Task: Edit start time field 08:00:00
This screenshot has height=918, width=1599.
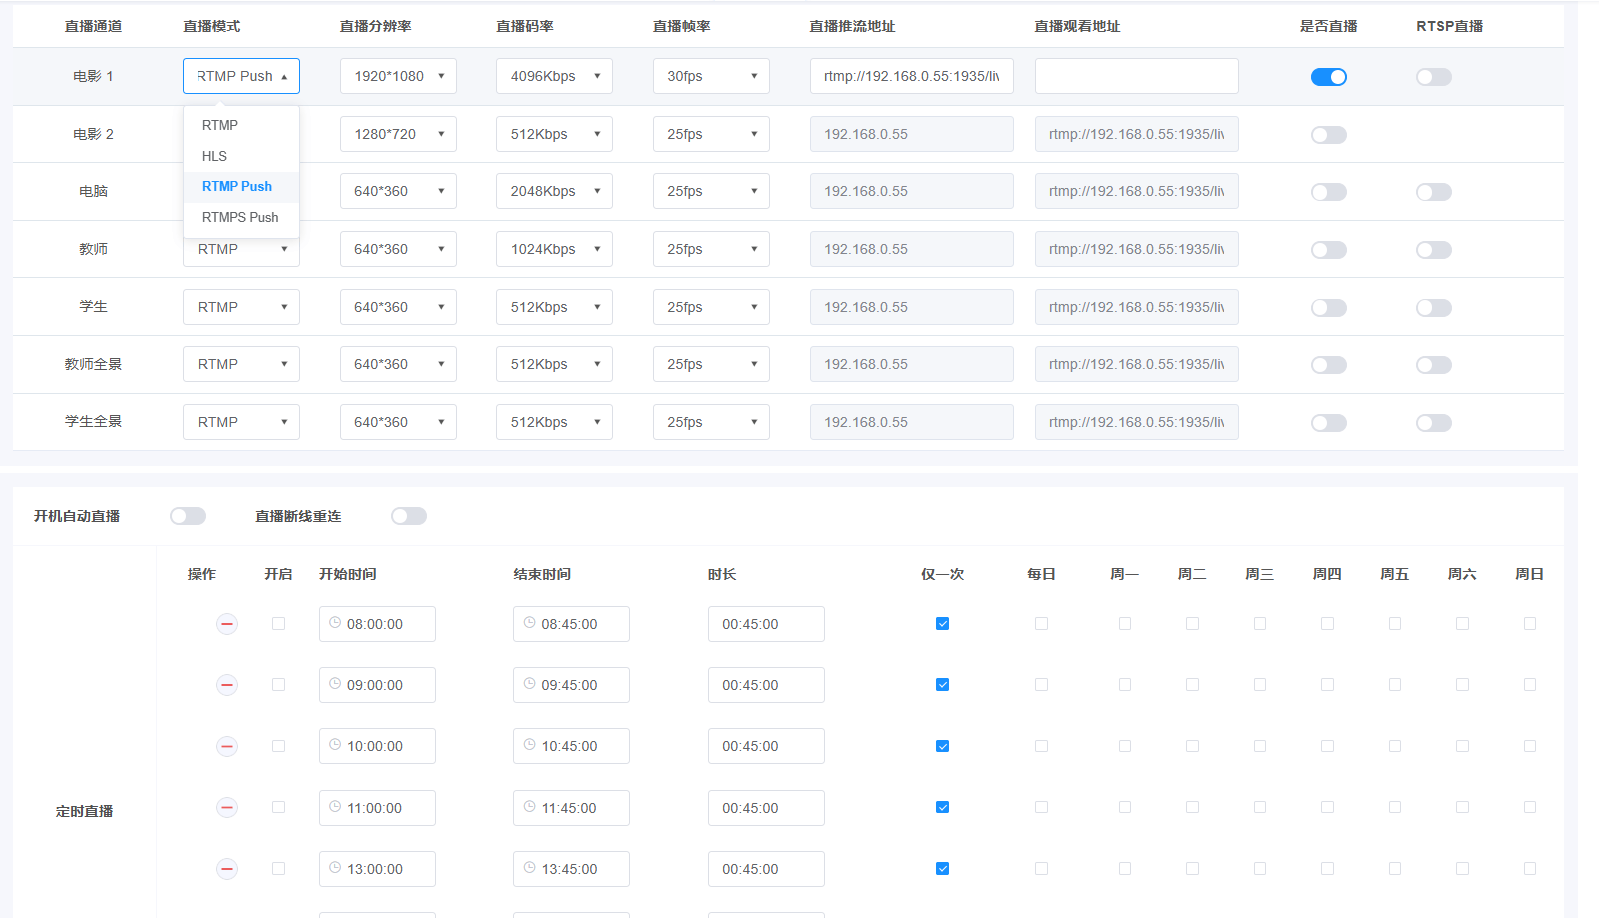Action: coord(377,624)
